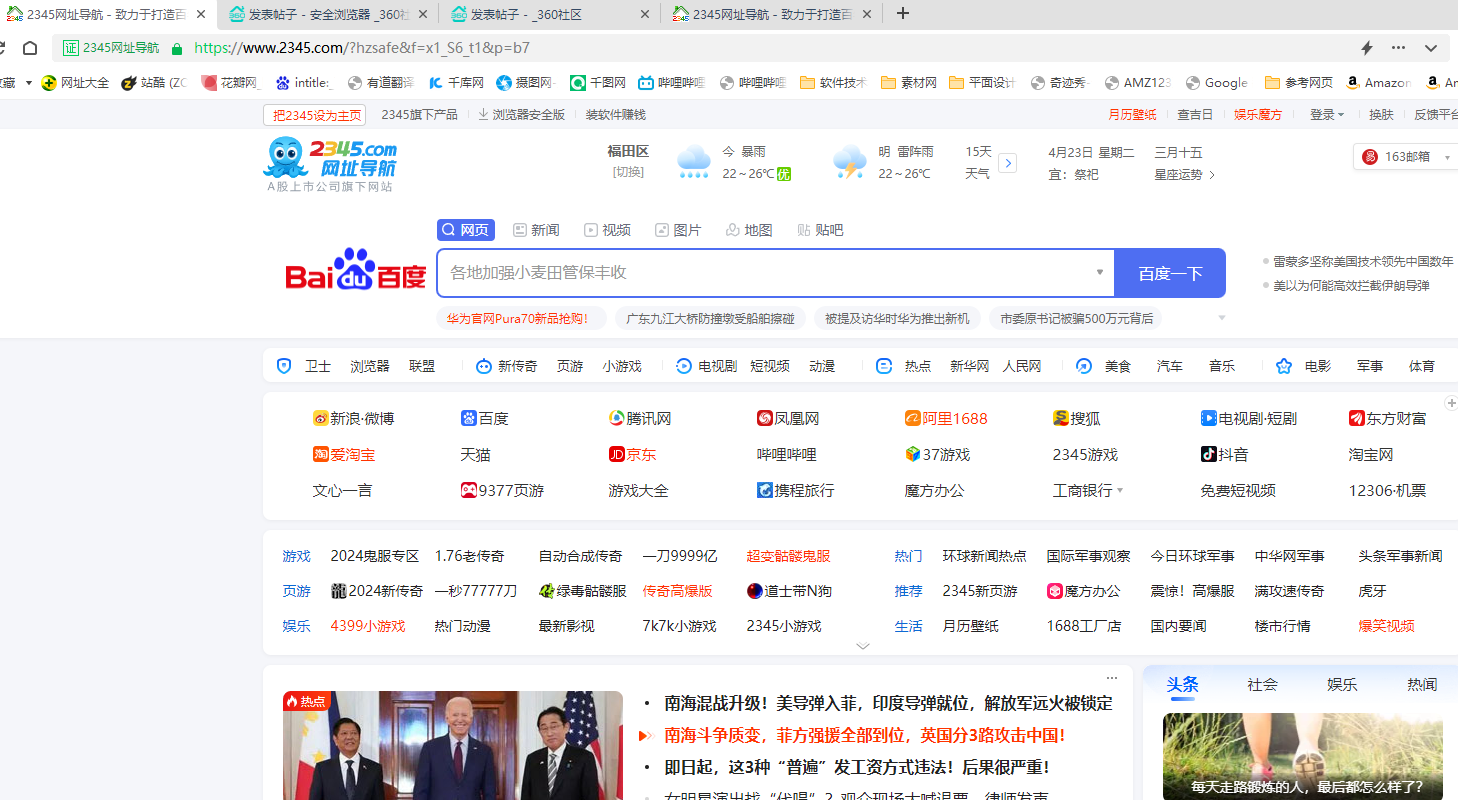
Task: Switch to the last 2345网址导航 tab
Action: click(772, 14)
